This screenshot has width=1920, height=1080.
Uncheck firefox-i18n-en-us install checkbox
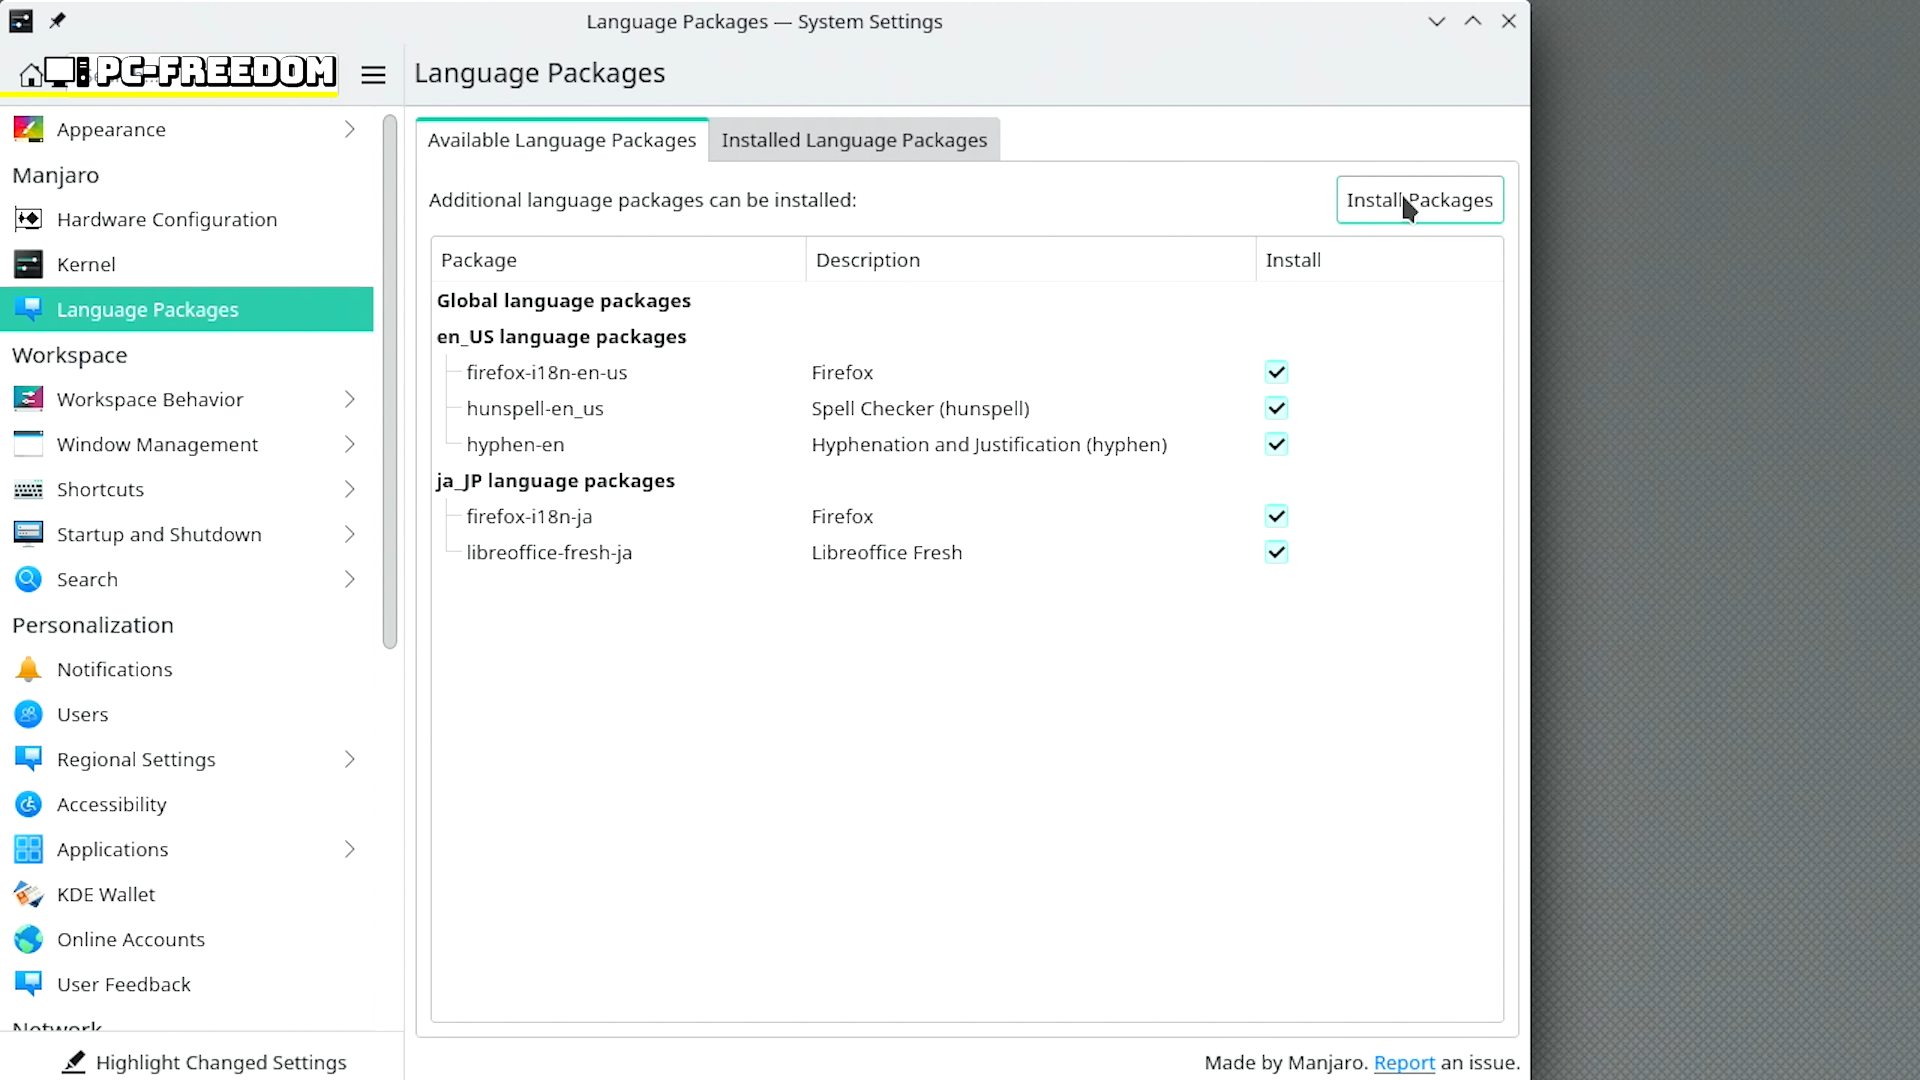pos(1276,372)
